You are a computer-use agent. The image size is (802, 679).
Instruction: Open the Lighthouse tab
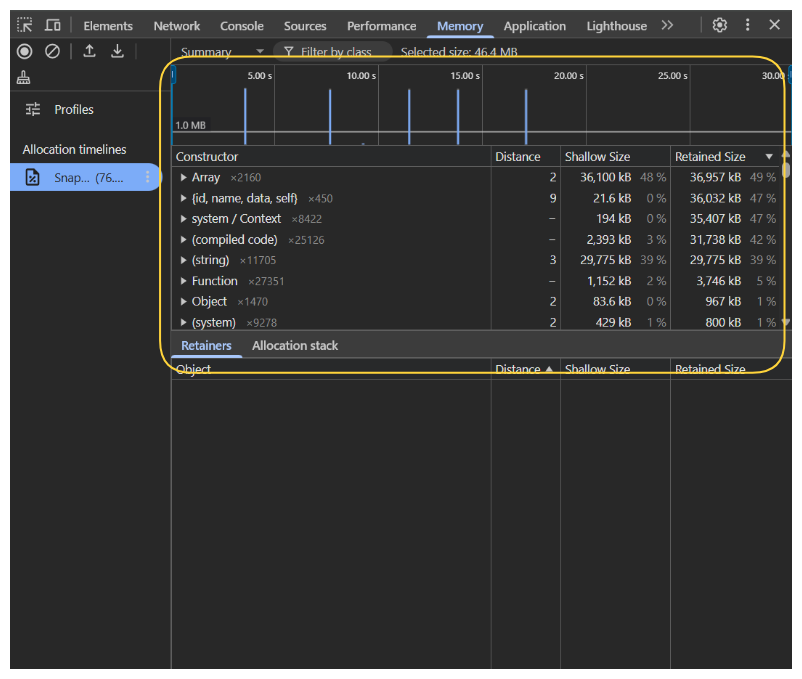pos(616,26)
